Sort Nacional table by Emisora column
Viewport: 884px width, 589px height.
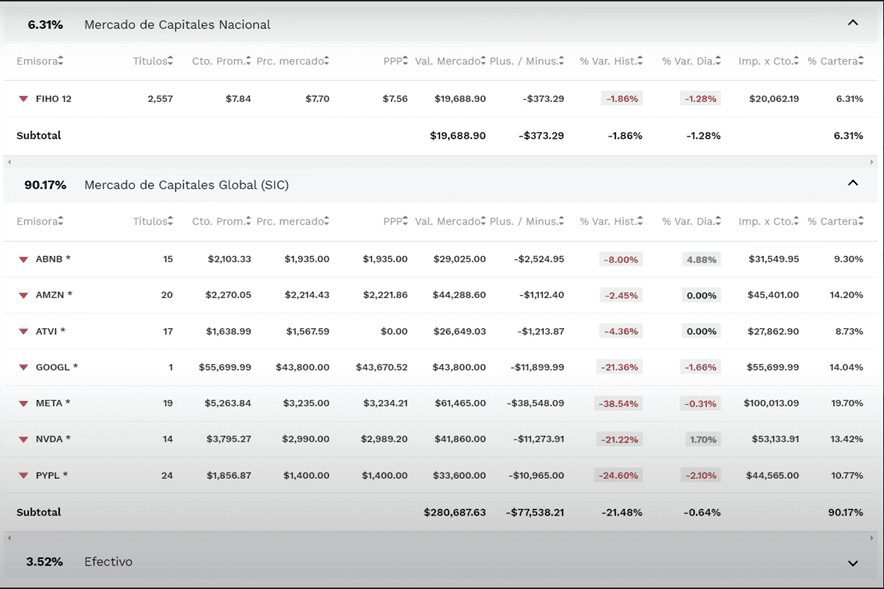[39, 61]
